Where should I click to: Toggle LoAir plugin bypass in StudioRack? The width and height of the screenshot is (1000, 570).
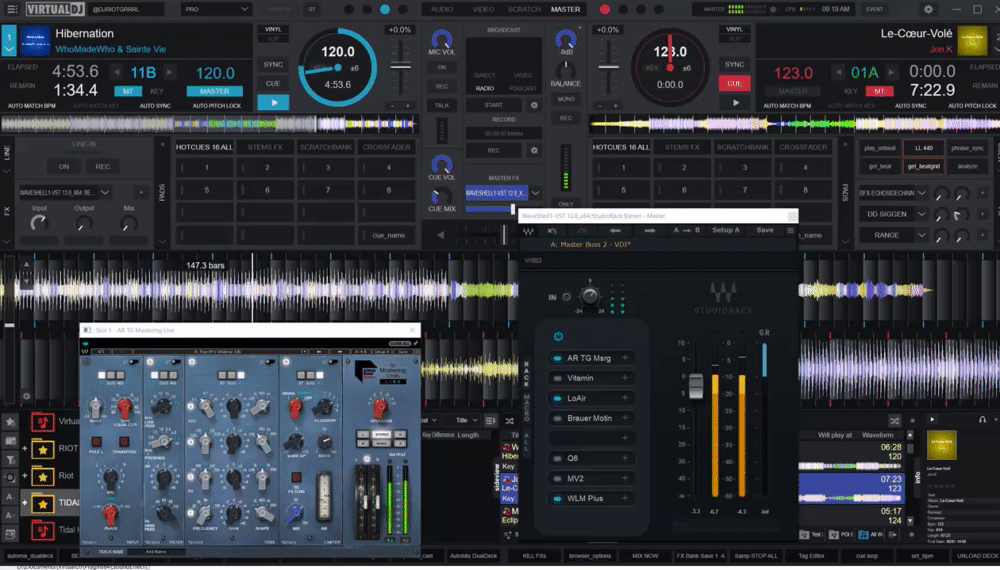coord(557,398)
